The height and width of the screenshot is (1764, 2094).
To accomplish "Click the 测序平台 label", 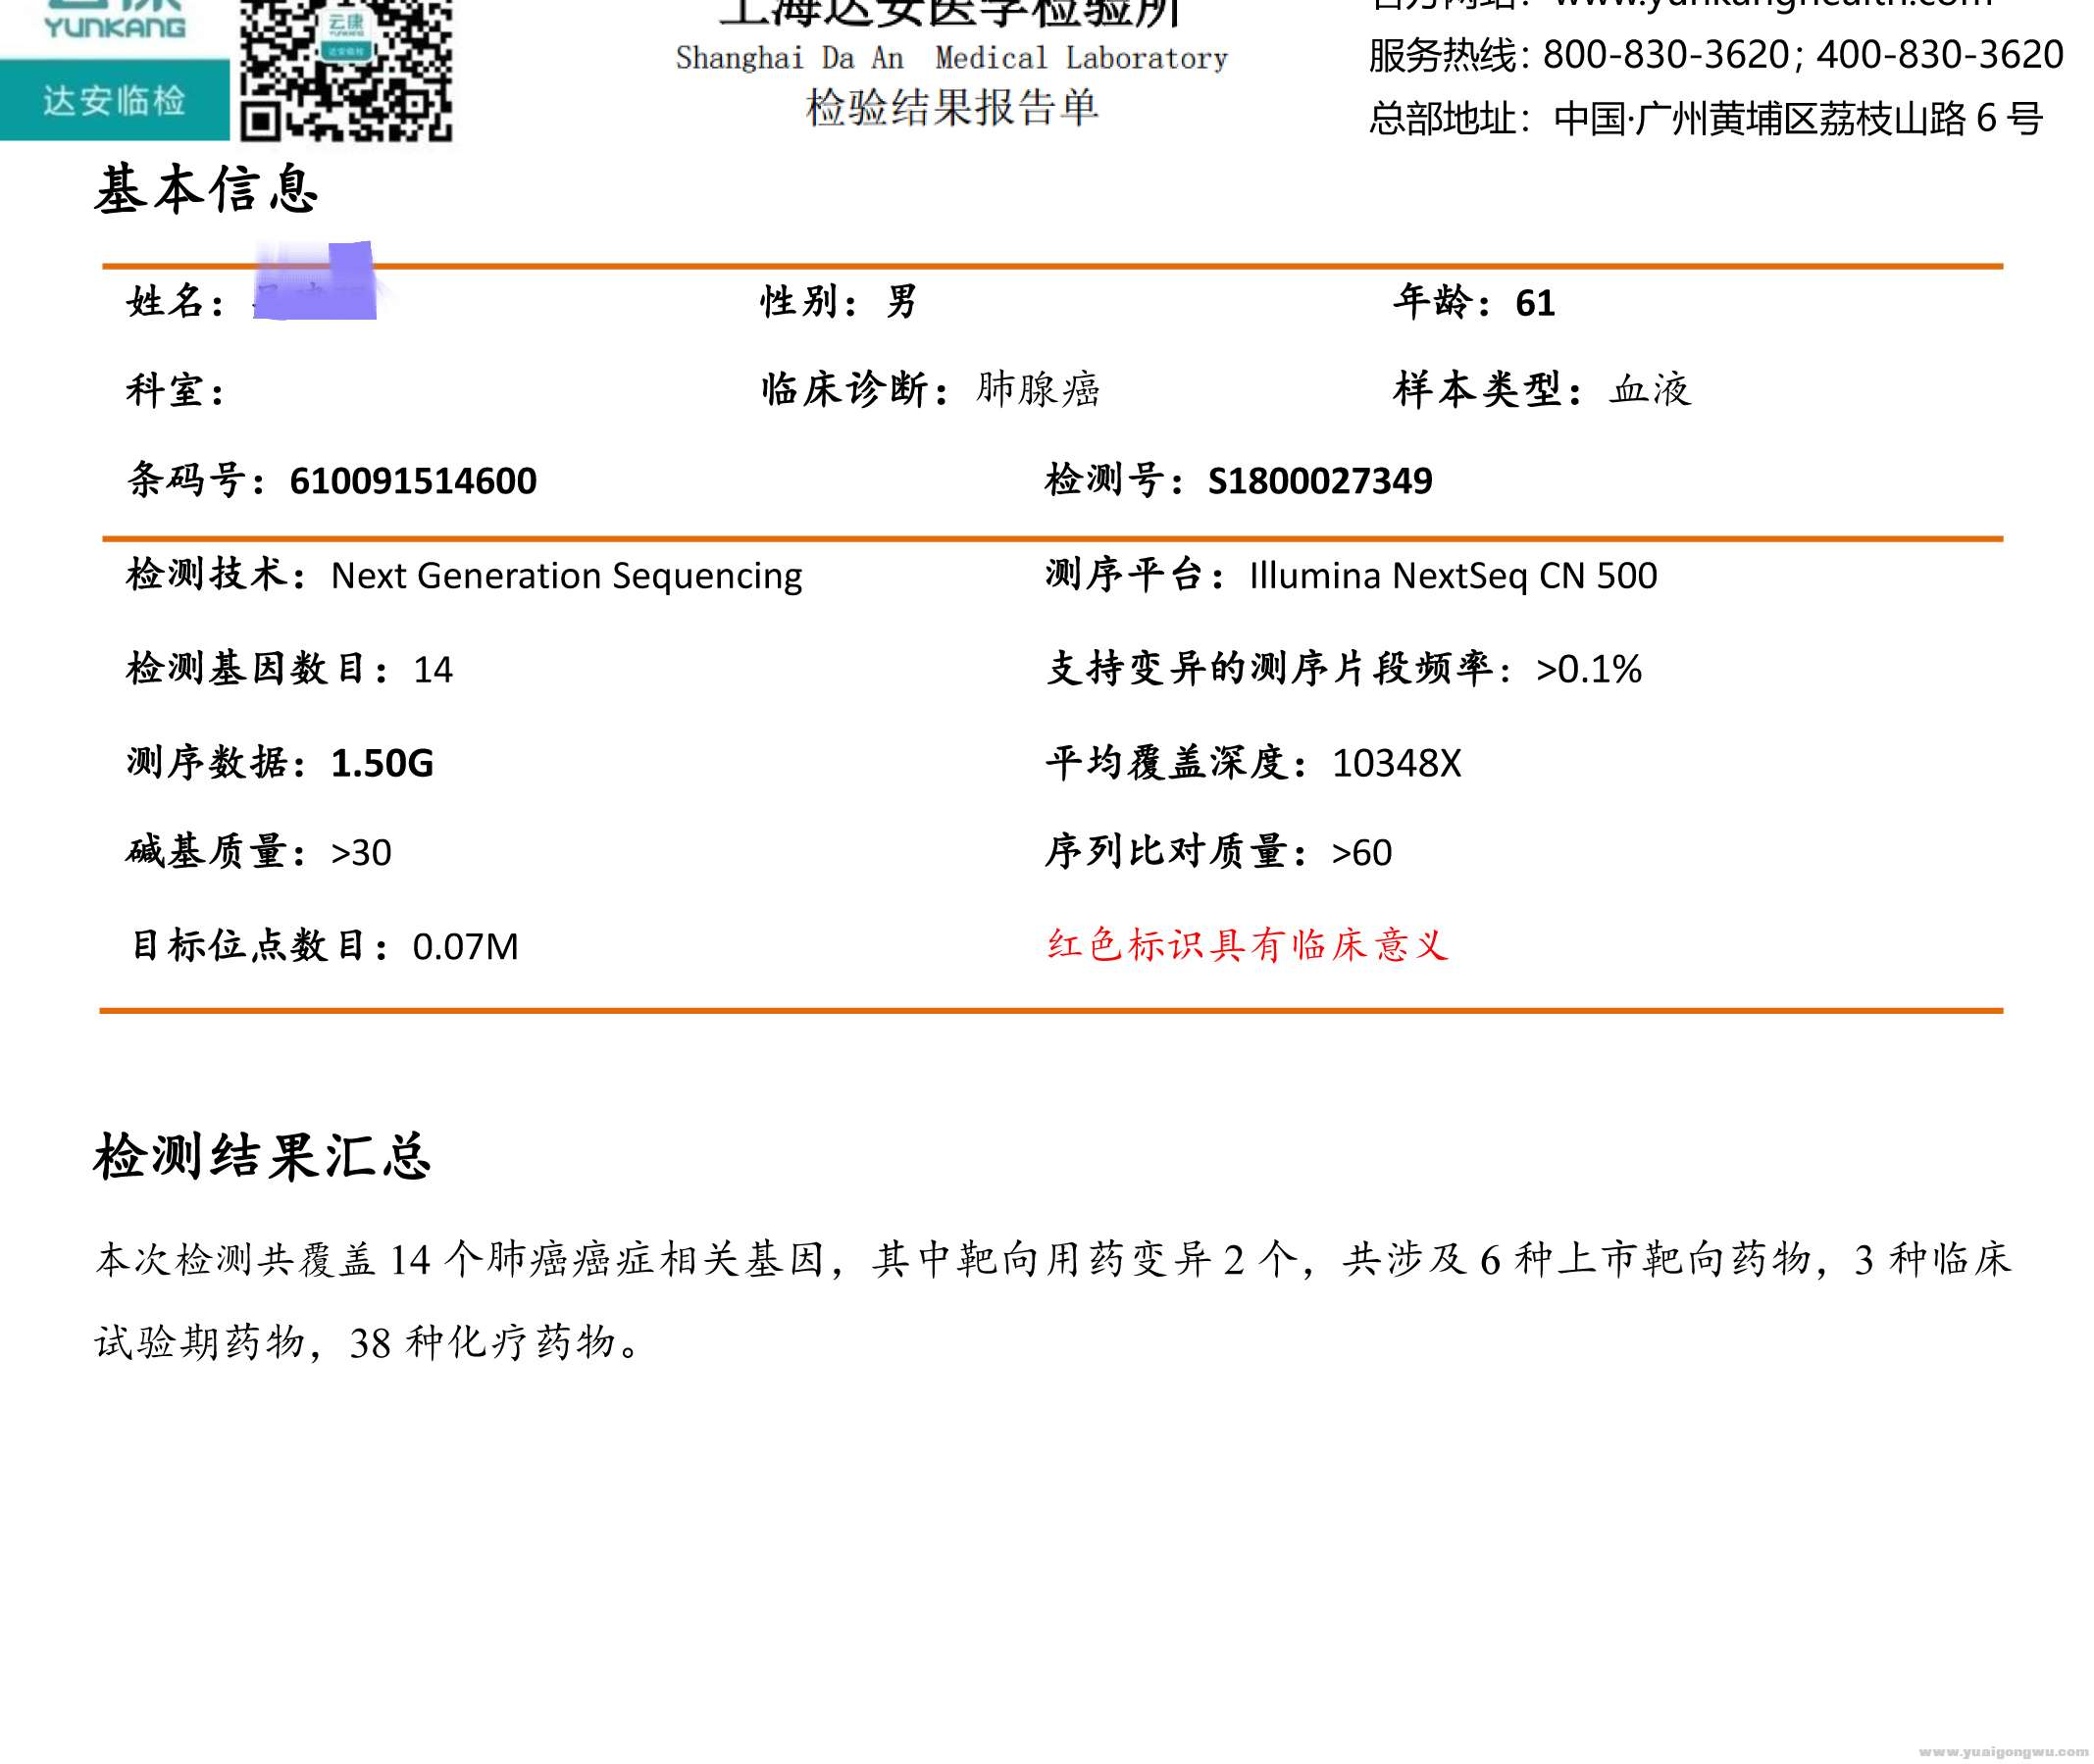I will click(1134, 575).
